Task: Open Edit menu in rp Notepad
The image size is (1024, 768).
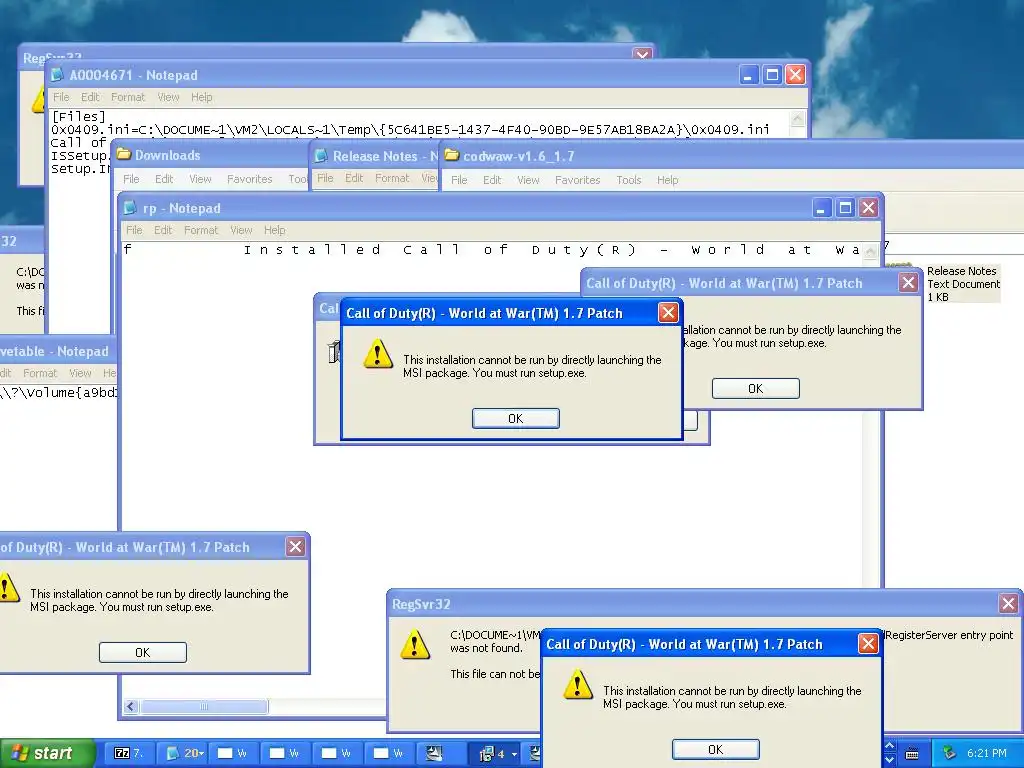Action: point(163,231)
